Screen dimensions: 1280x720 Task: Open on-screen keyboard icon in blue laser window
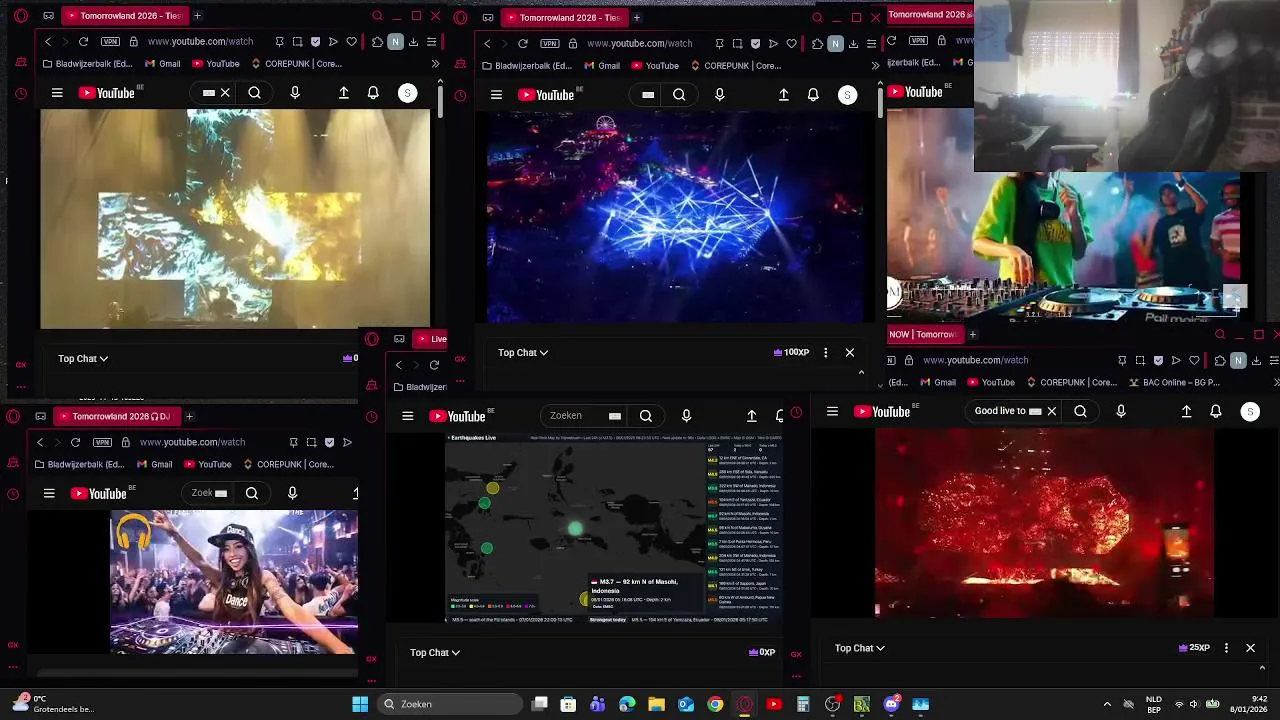[x=648, y=95]
